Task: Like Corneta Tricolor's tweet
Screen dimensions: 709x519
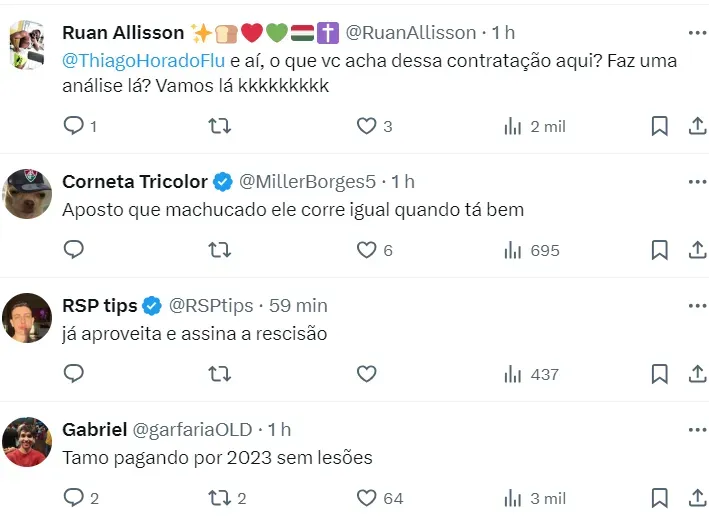Action: tap(366, 250)
